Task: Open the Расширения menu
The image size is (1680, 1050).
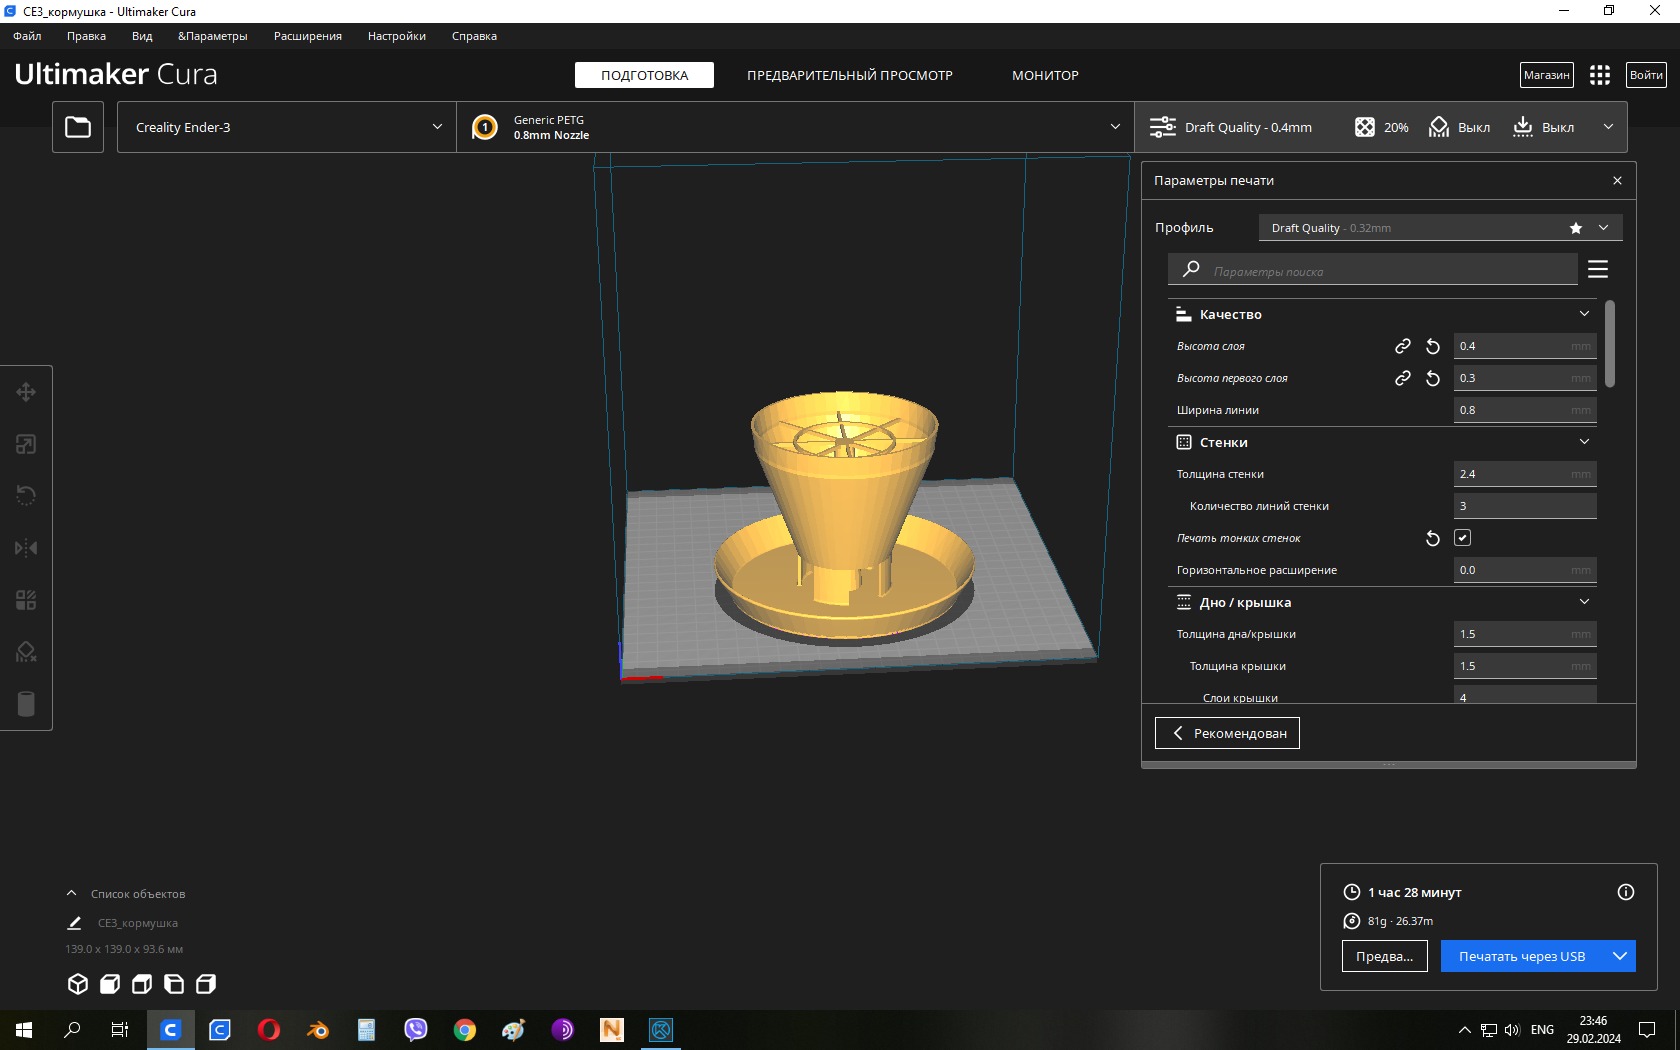Action: click(x=307, y=36)
